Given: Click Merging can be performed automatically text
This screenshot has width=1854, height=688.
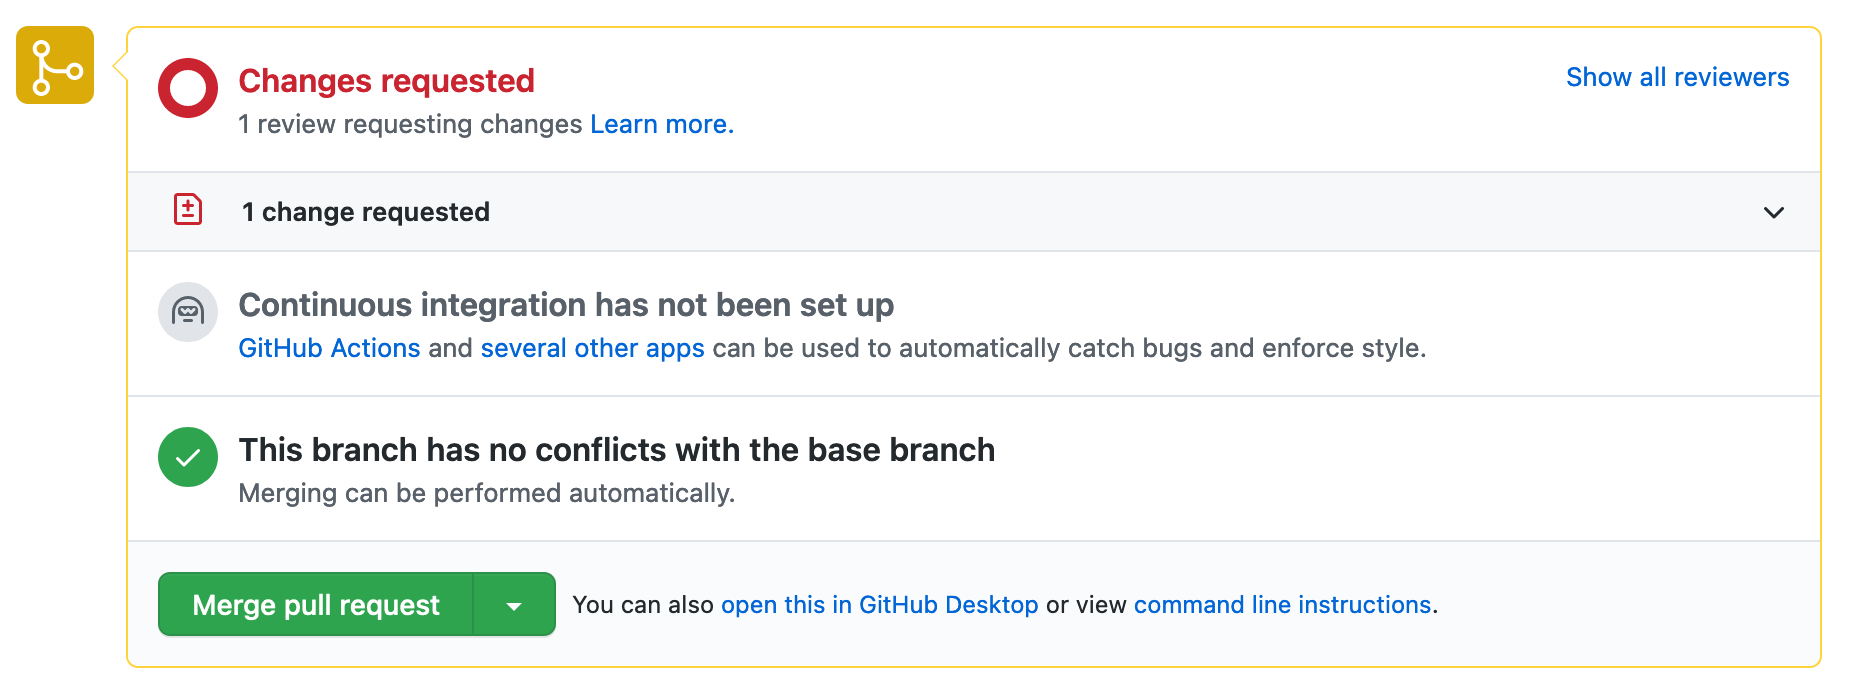Looking at the screenshot, I should click(x=486, y=493).
